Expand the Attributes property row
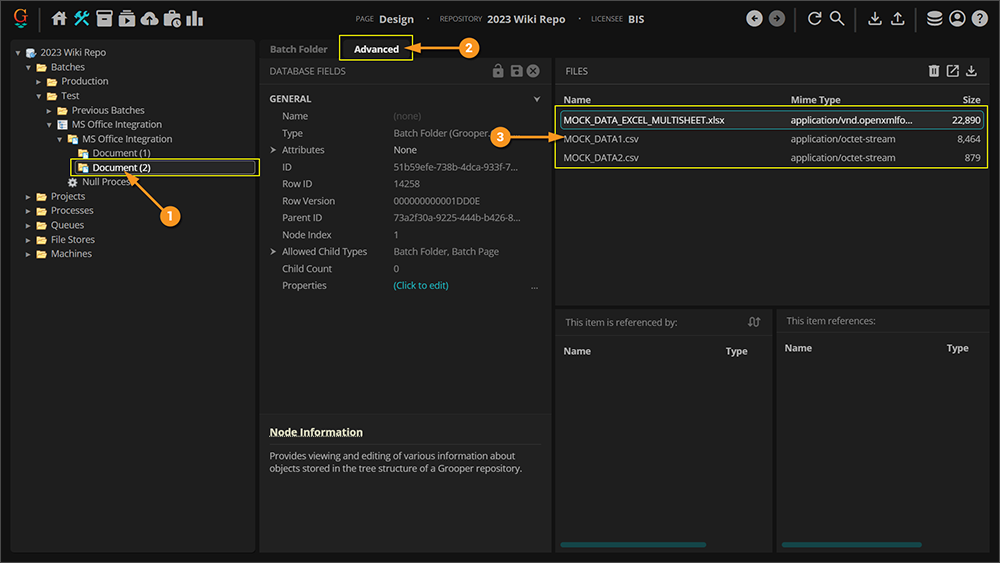1000x563 pixels. tap(273, 150)
